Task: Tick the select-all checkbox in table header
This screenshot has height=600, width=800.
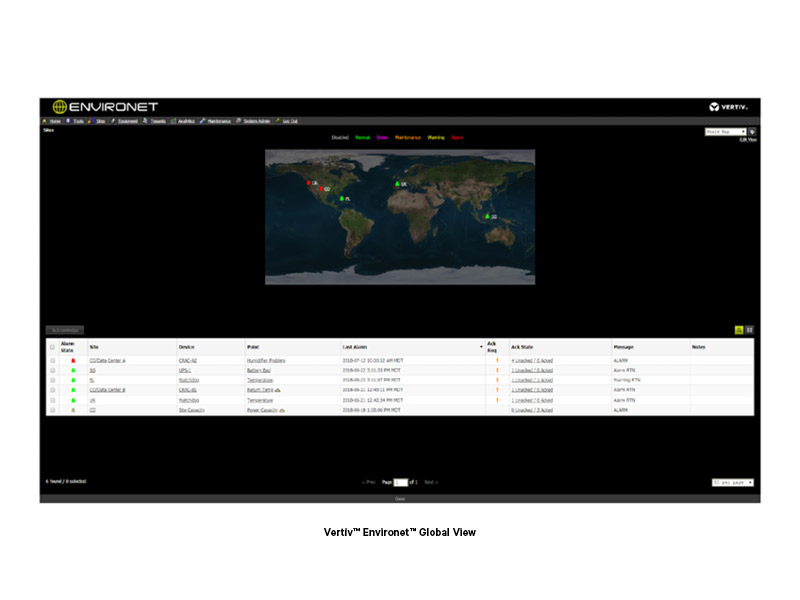Action: pyautogui.click(x=53, y=347)
